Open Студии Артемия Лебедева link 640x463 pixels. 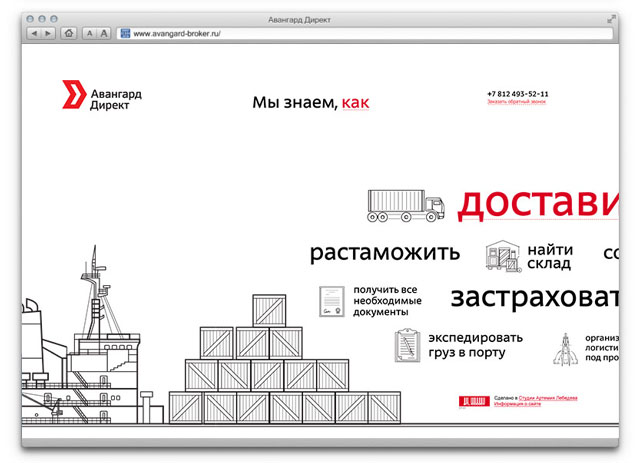click(x=548, y=398)
